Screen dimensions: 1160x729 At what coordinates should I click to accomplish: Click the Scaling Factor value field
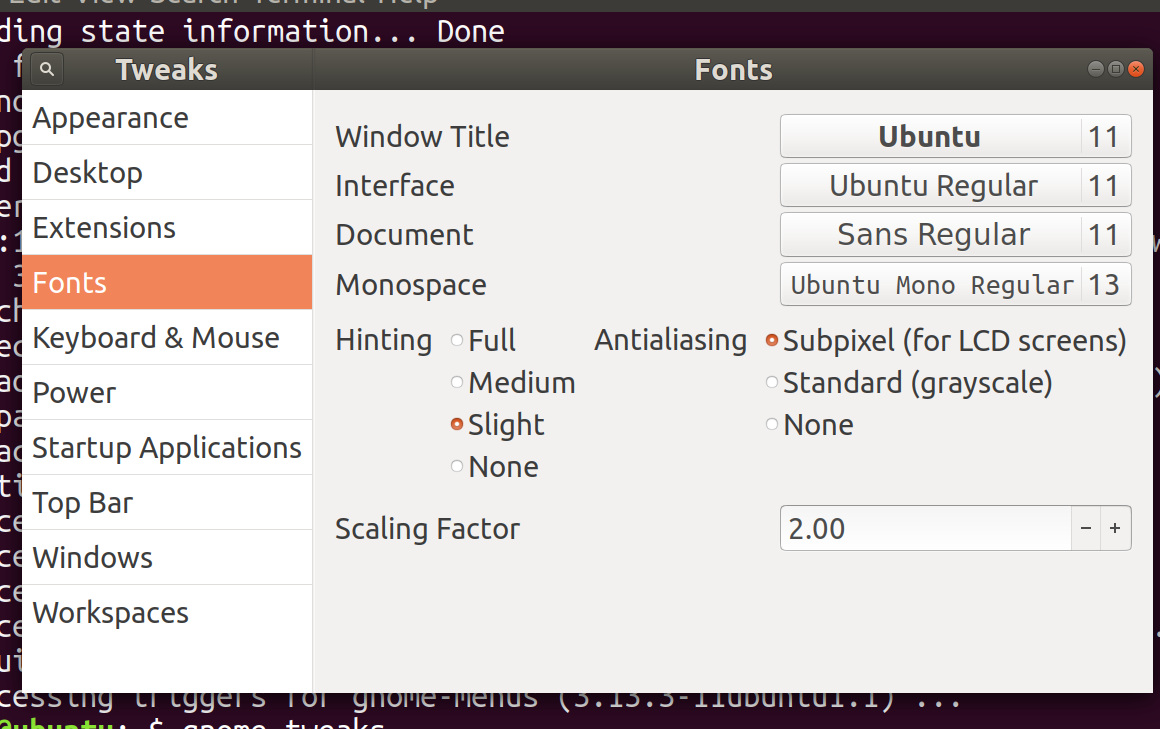pyautogui.click(x=925, y=528)
